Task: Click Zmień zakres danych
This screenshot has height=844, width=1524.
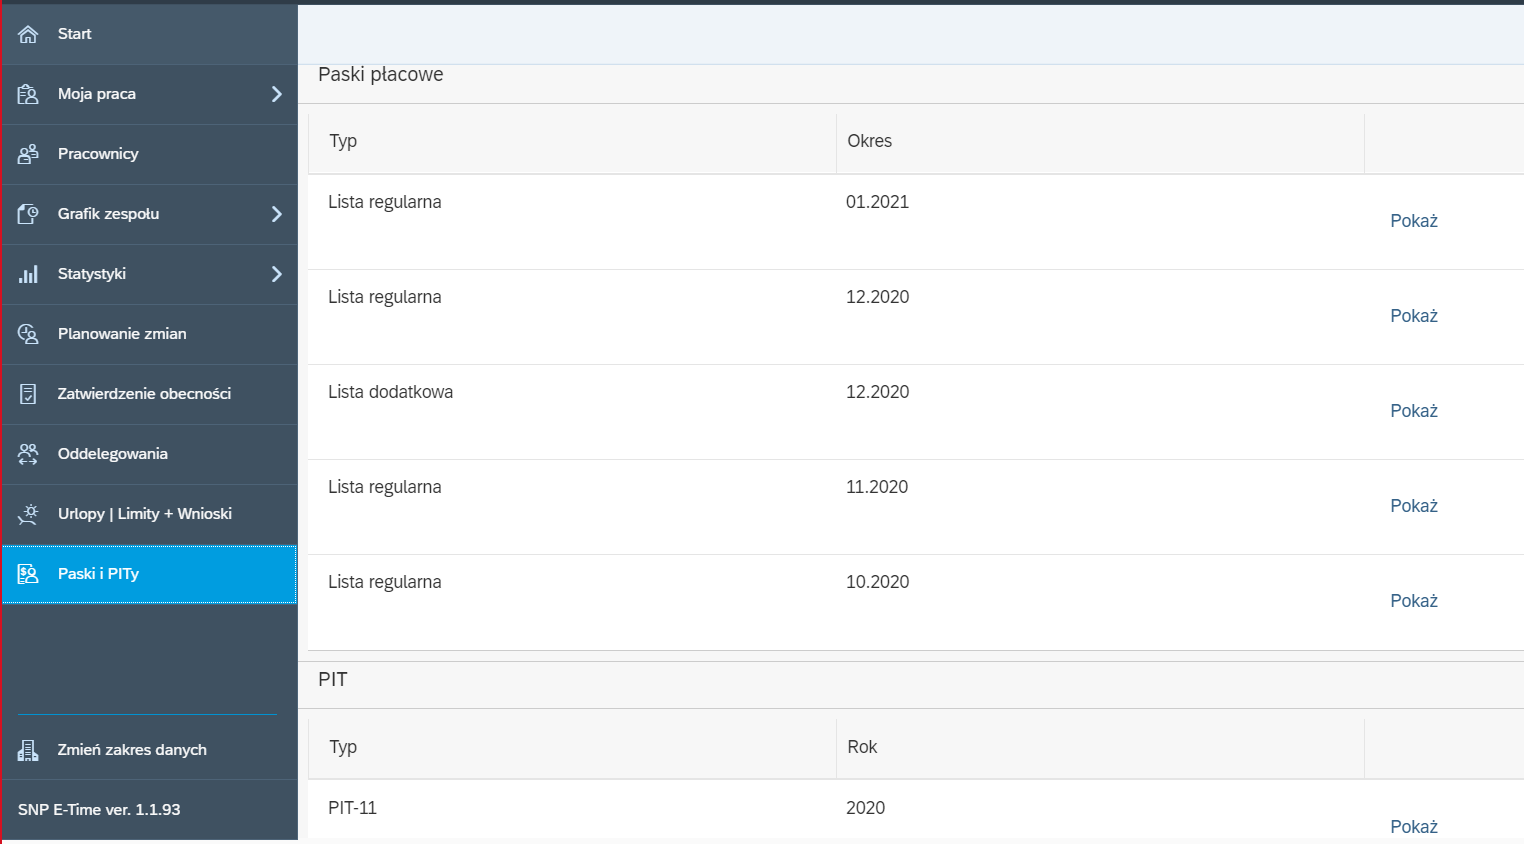Action: pos(150,750)
